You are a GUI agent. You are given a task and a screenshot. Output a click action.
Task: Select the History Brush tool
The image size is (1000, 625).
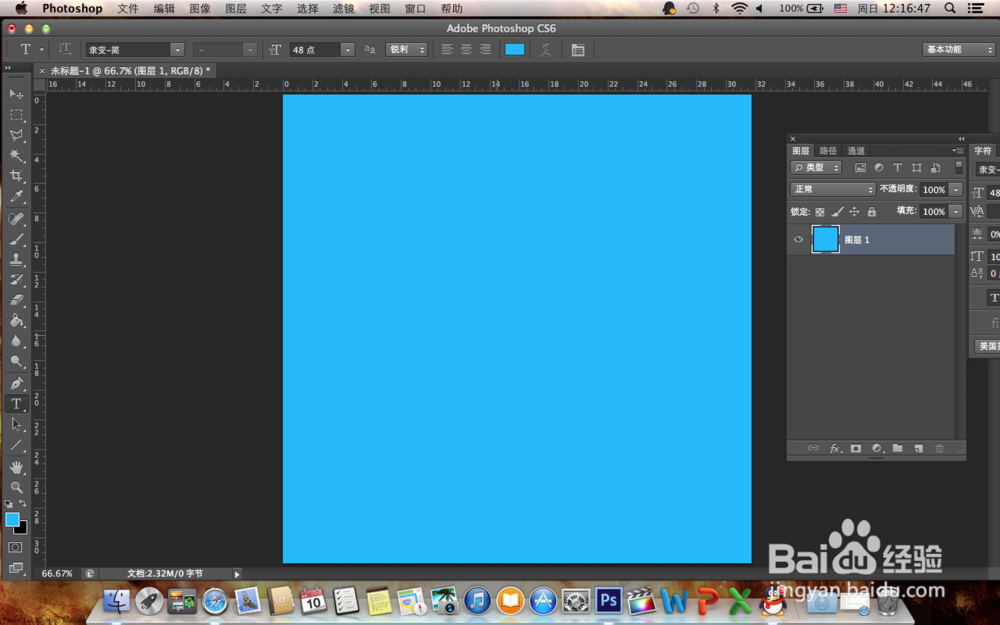[x=17, y=280]
